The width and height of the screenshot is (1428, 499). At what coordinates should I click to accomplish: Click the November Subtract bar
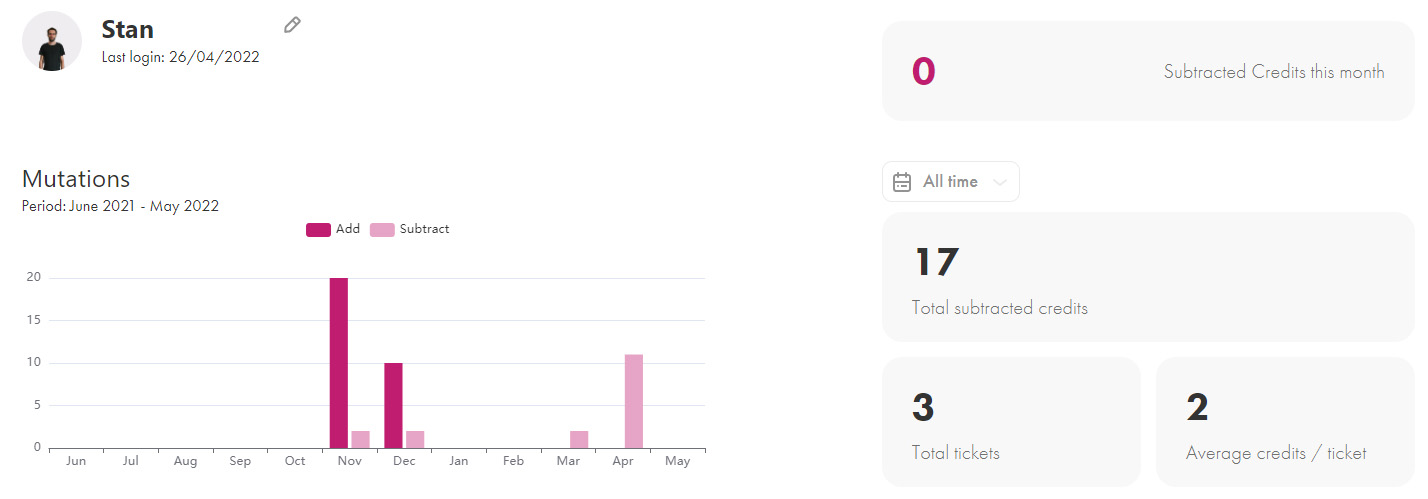pyautogui.click(x=360, y=439)
